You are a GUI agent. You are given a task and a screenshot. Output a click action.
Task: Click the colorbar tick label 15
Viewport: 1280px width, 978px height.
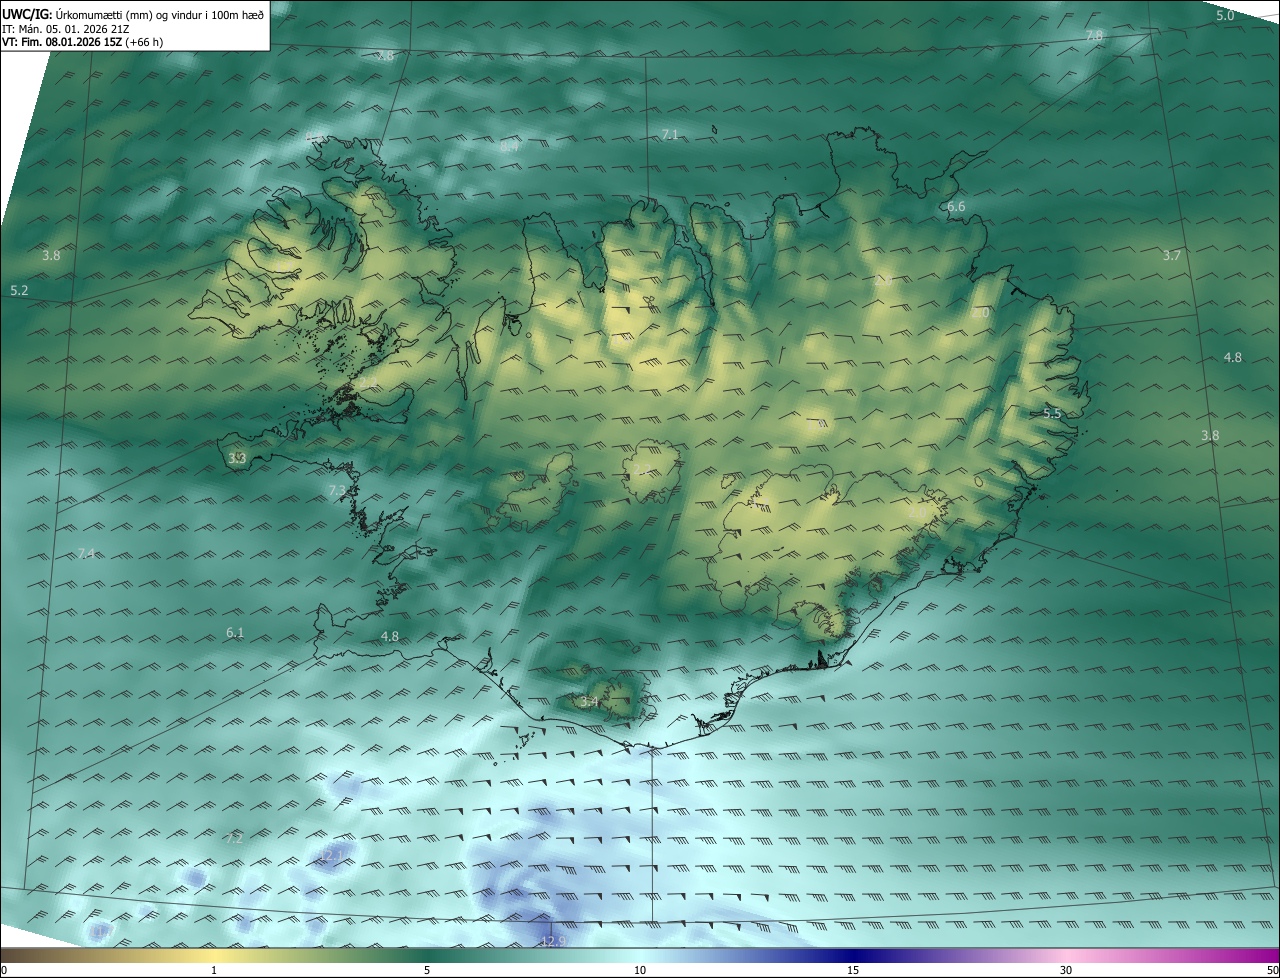point(853,970)
